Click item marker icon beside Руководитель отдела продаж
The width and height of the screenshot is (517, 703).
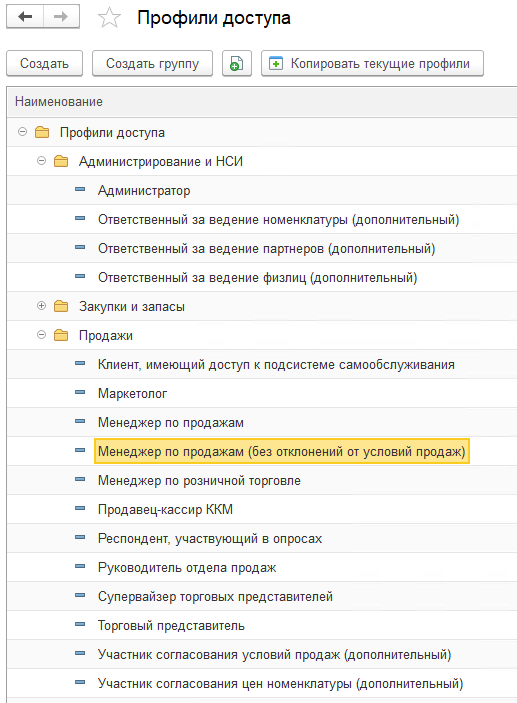[80, 566]
